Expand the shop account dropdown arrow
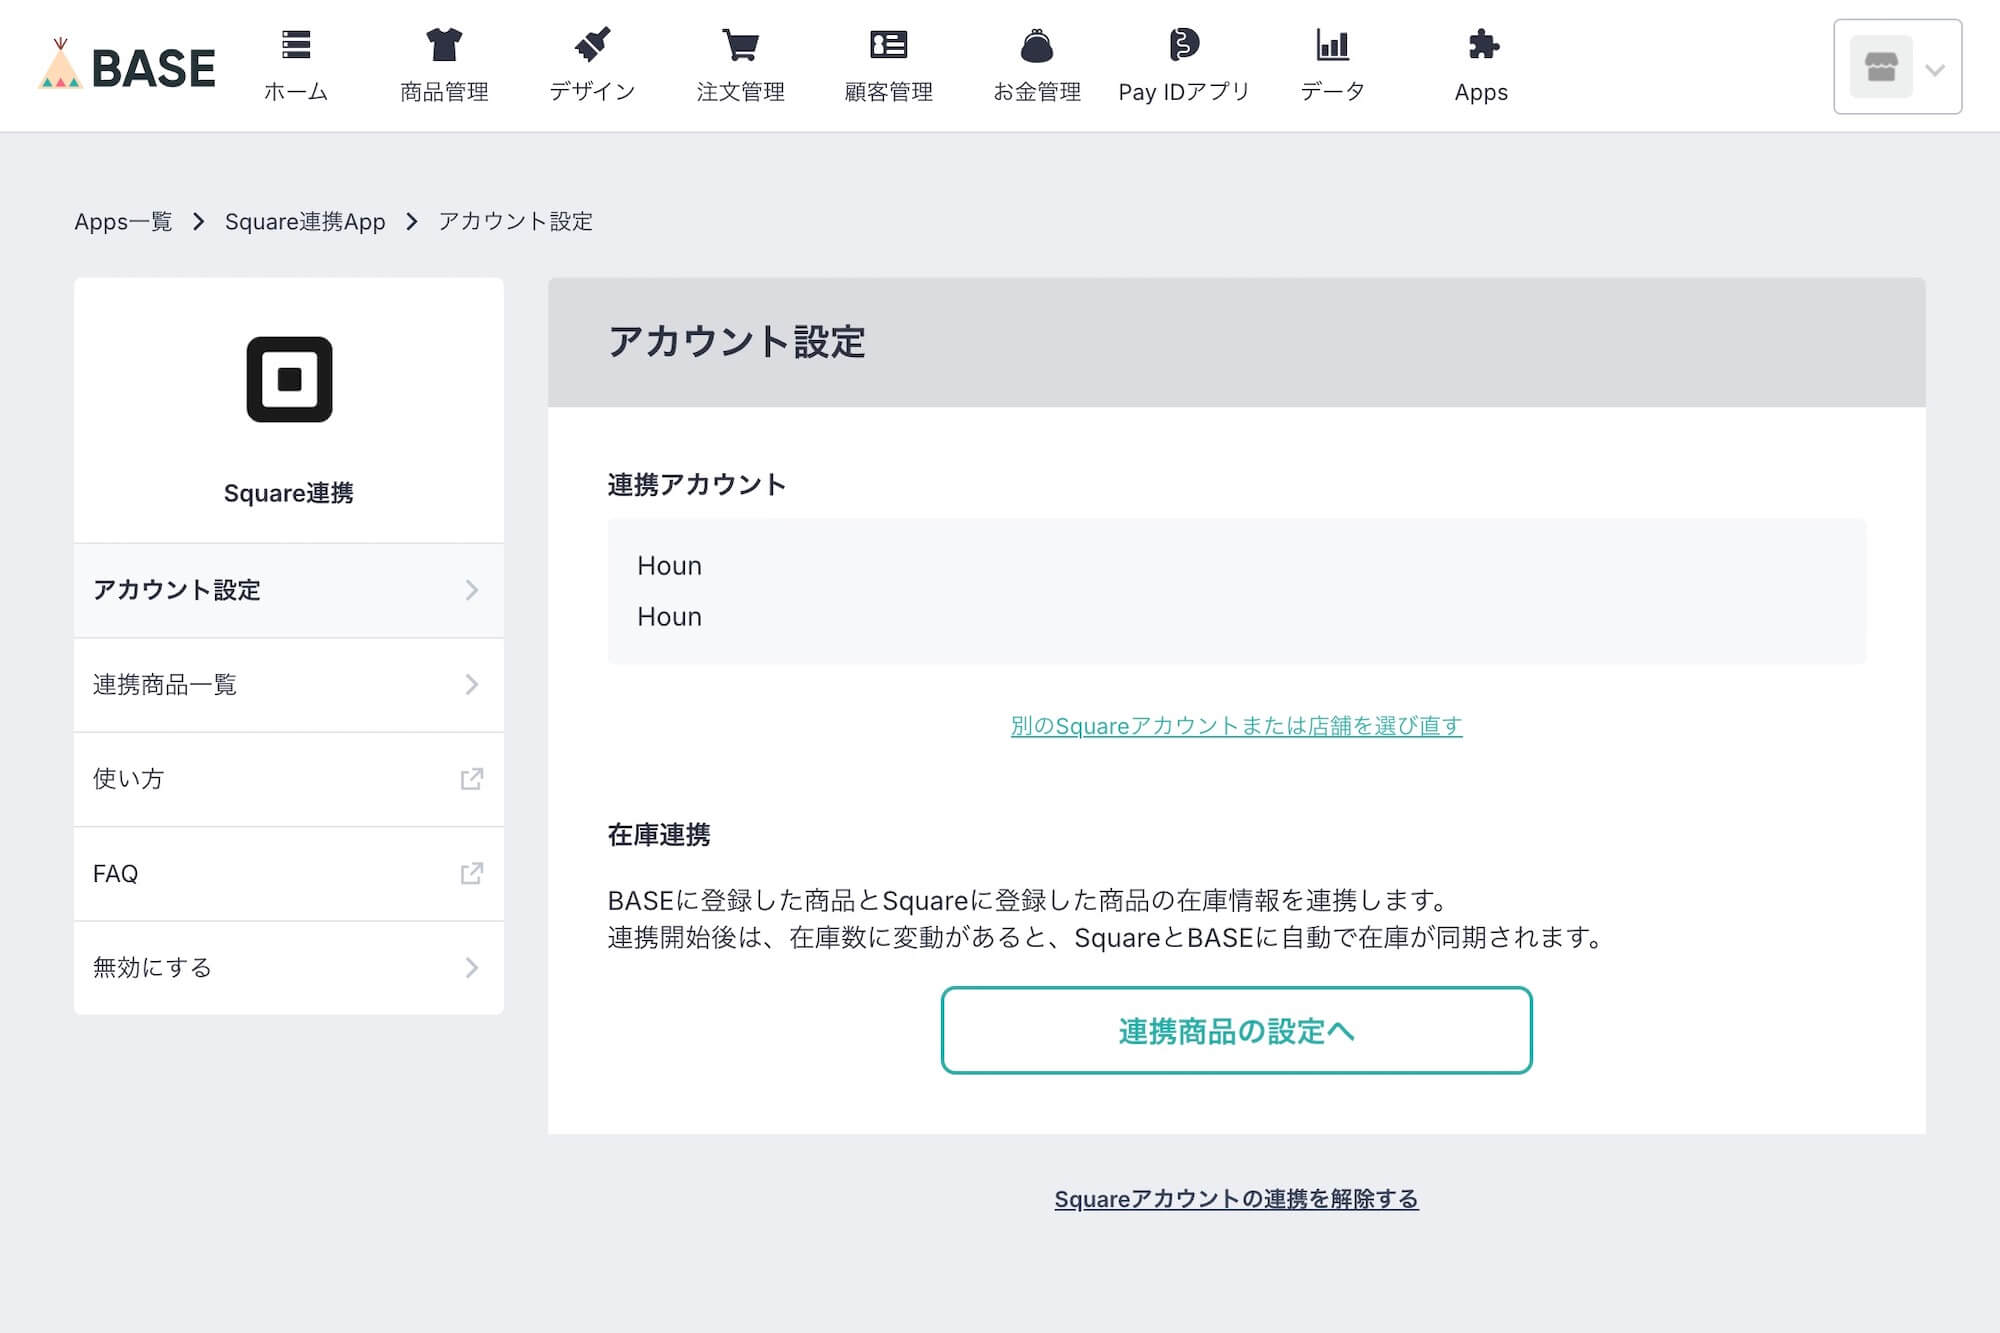This screenshot has width=2000, height=1333. (1935, 70)
